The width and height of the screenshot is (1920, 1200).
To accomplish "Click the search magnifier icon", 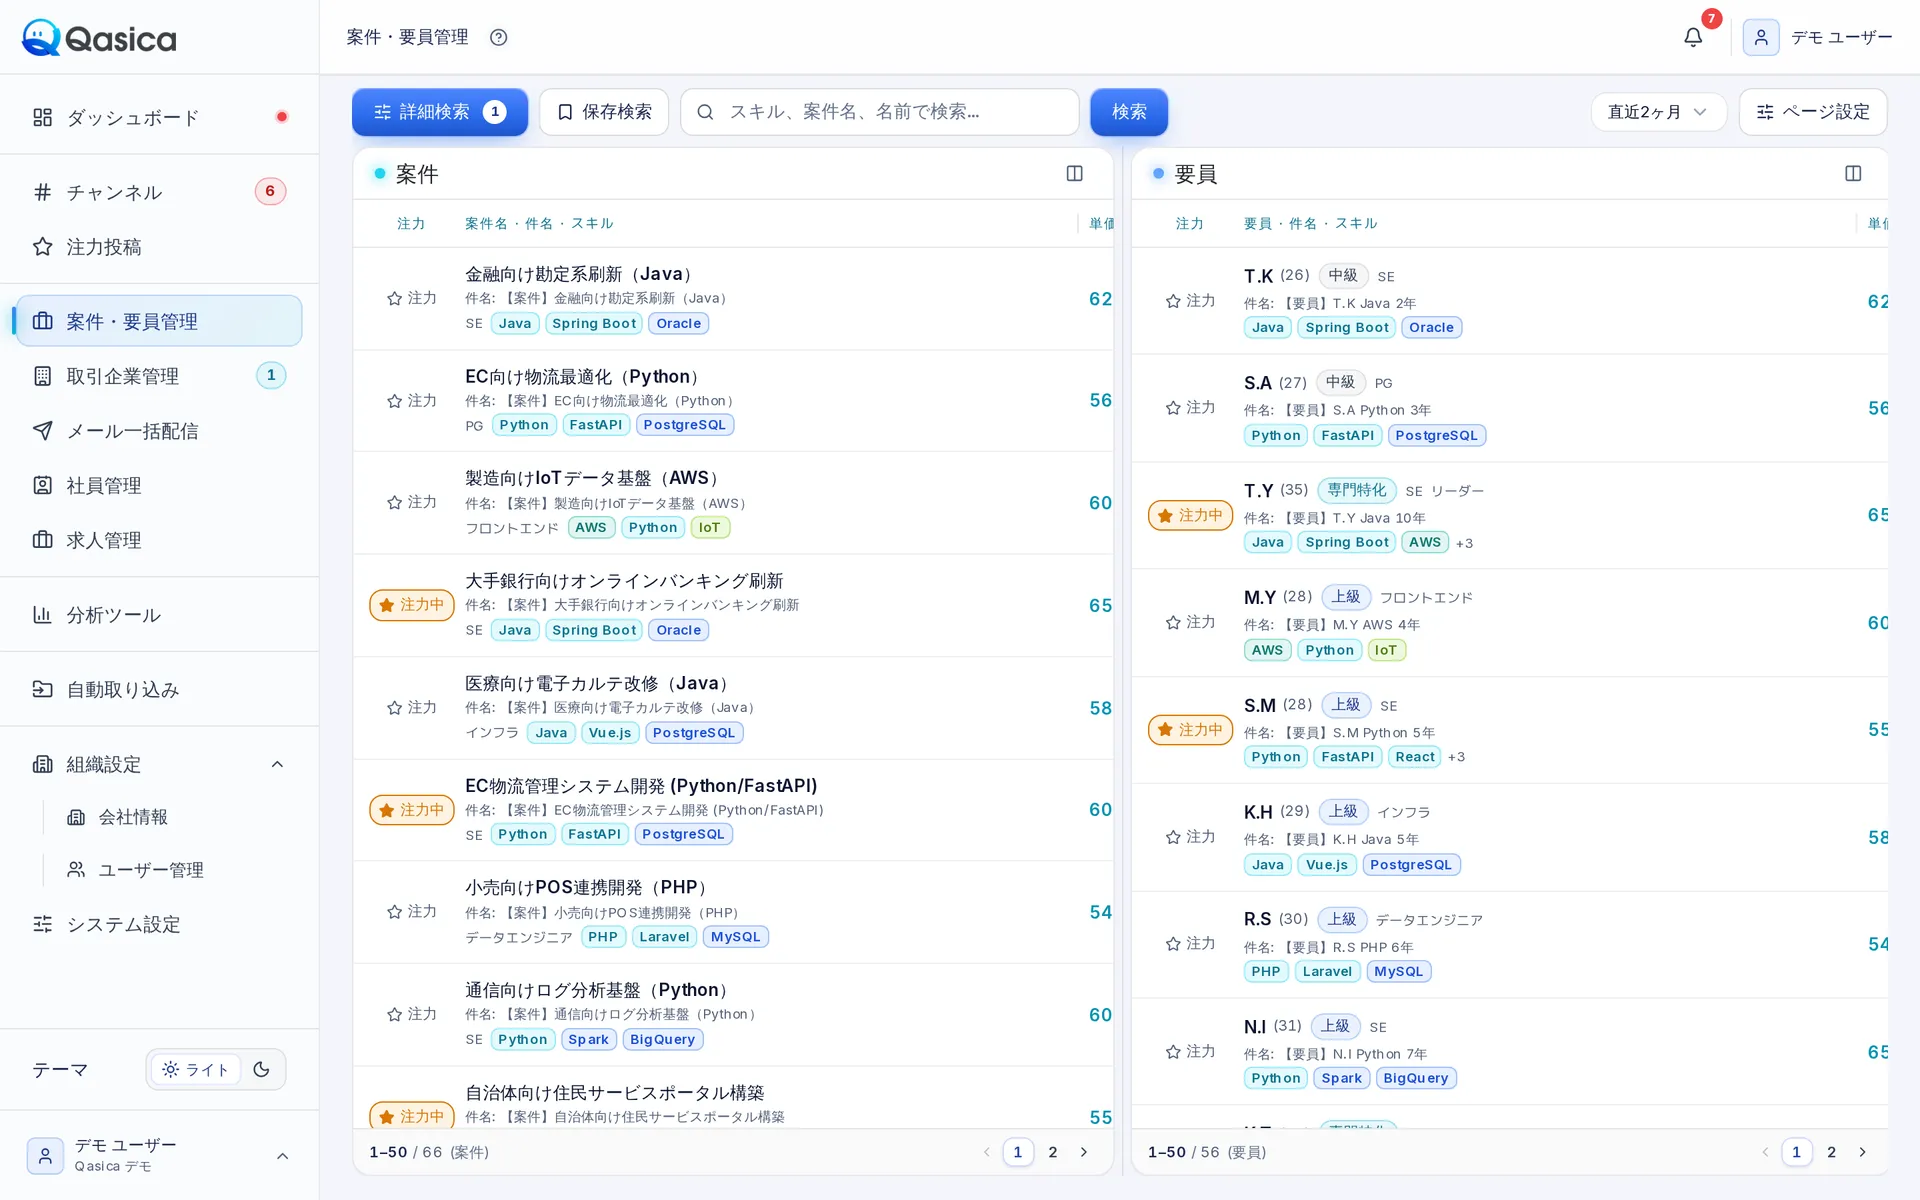I will click(705, 112).
